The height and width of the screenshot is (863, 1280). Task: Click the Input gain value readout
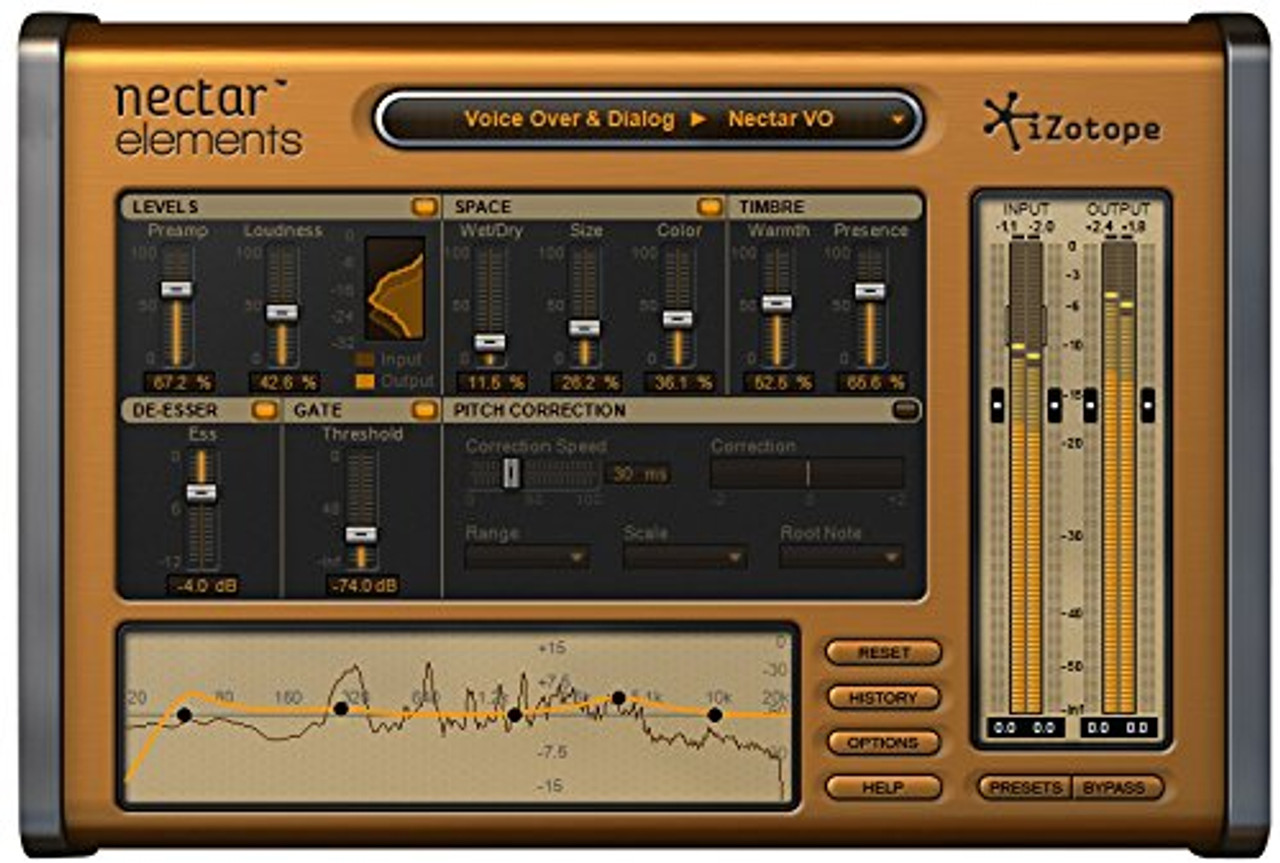point(1025,728)
